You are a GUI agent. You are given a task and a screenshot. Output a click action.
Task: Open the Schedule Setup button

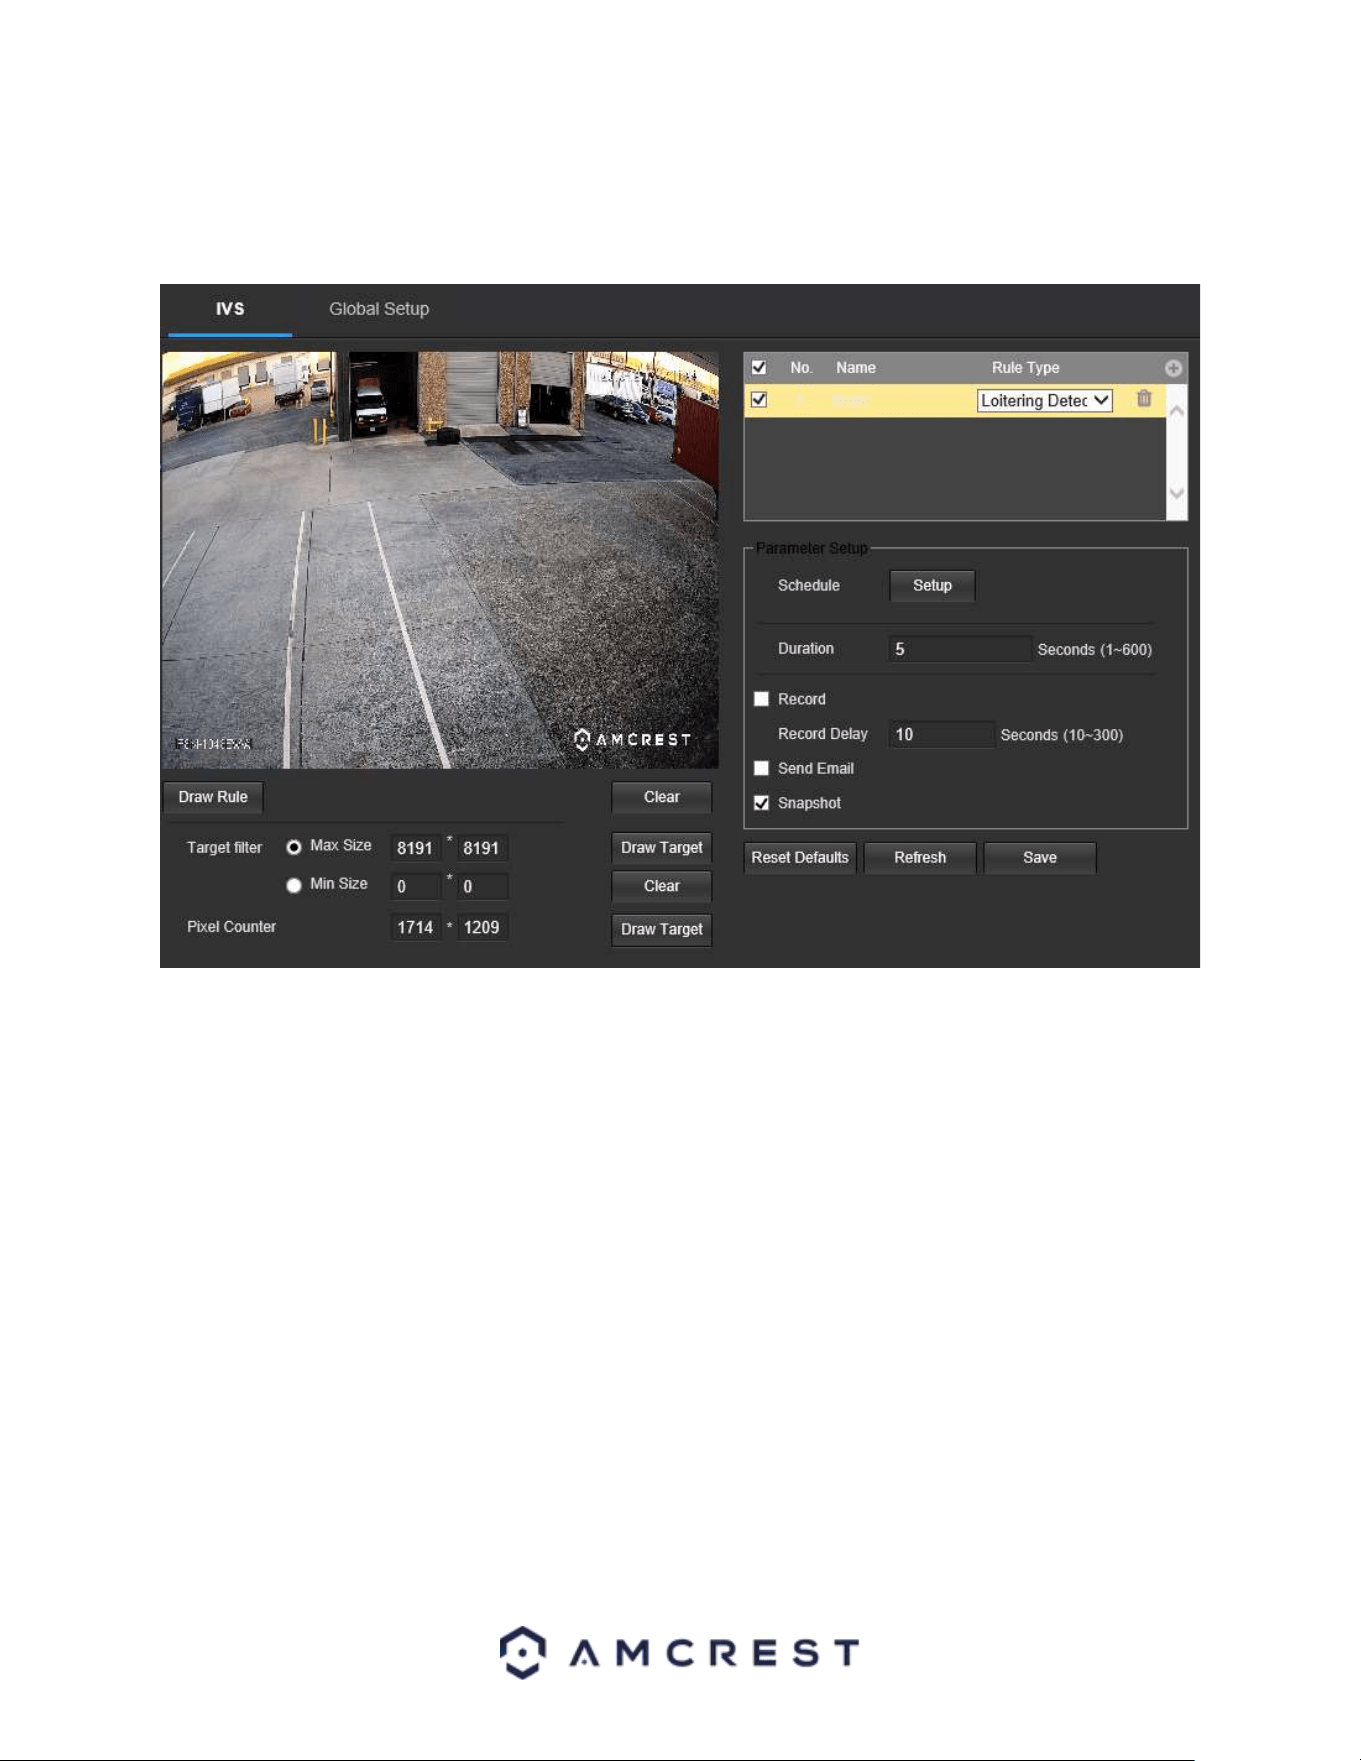pos(932,586)
